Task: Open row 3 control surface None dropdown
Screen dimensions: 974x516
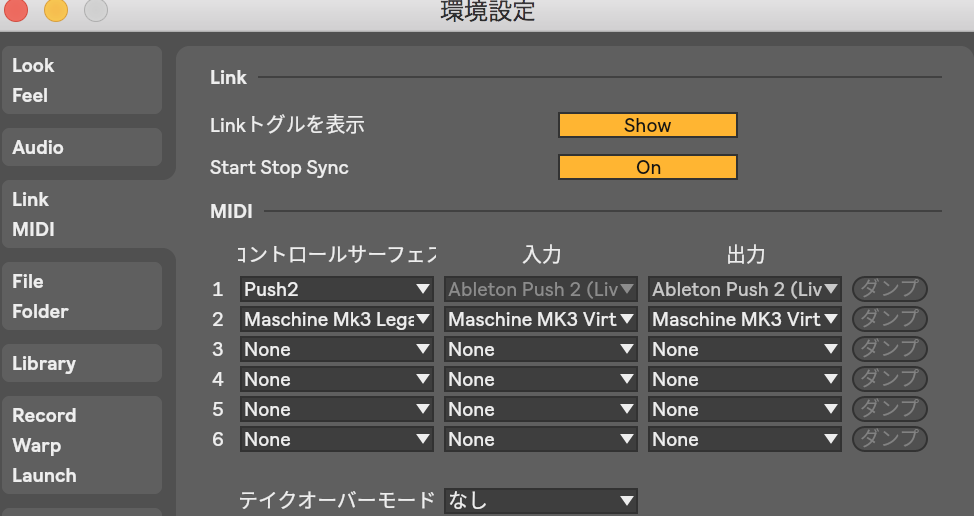Action: [337, 349]
